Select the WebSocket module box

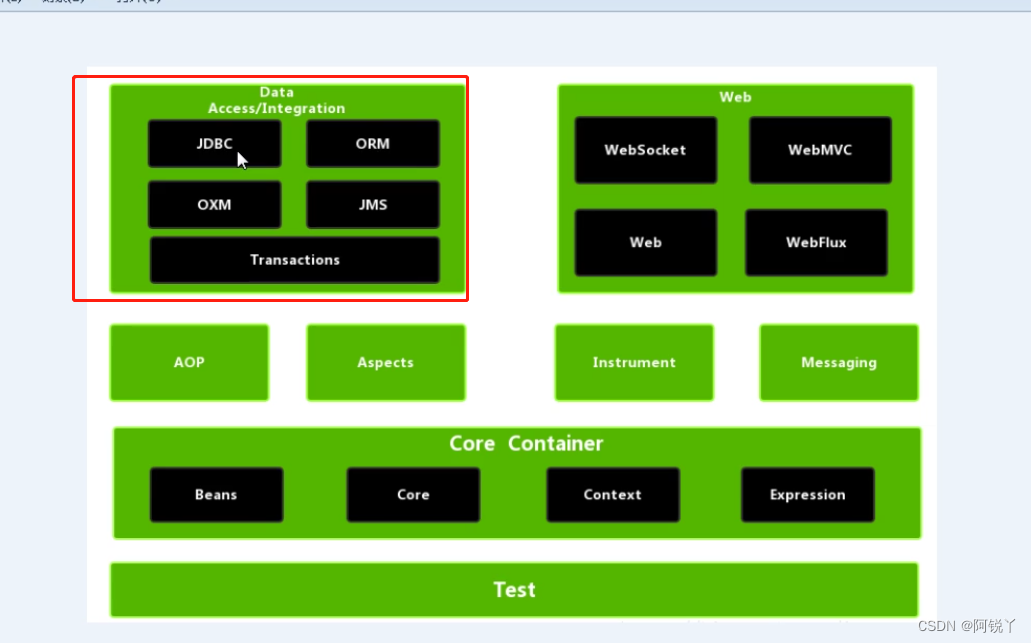(646, 150)
